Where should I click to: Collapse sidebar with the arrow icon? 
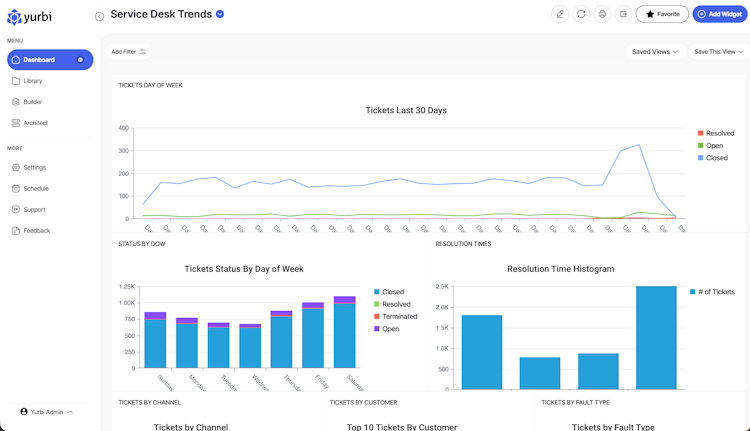tap(99, 17)
